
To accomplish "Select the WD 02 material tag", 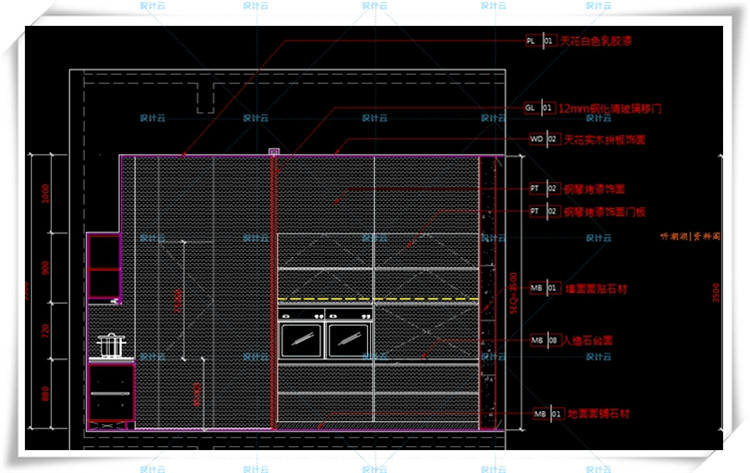I will click(x=544, y=139).
